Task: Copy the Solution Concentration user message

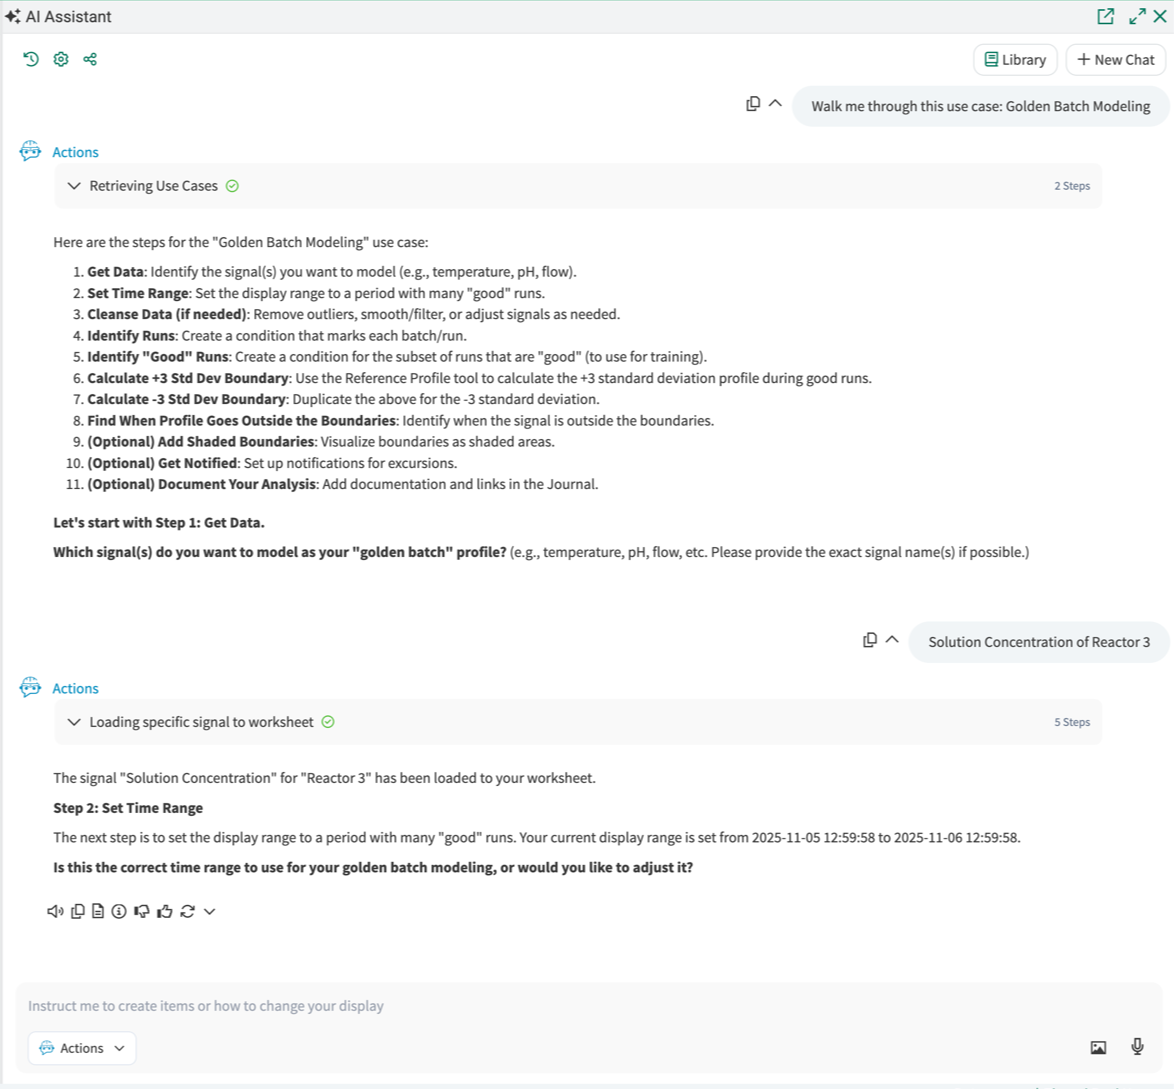Action: click(870, 640)
